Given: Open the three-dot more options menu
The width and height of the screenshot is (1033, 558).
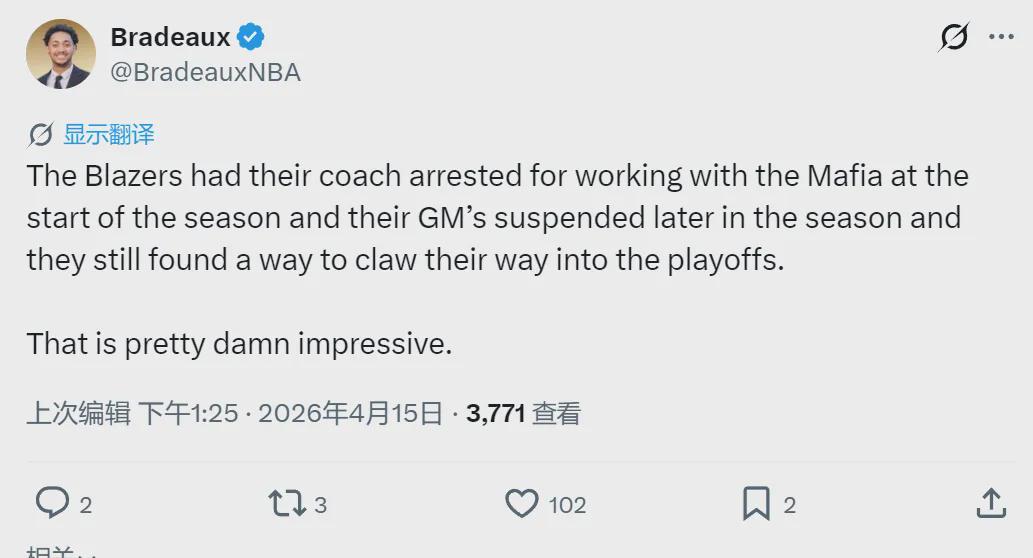Looking at the screenshot, I should pos(1001,38).
